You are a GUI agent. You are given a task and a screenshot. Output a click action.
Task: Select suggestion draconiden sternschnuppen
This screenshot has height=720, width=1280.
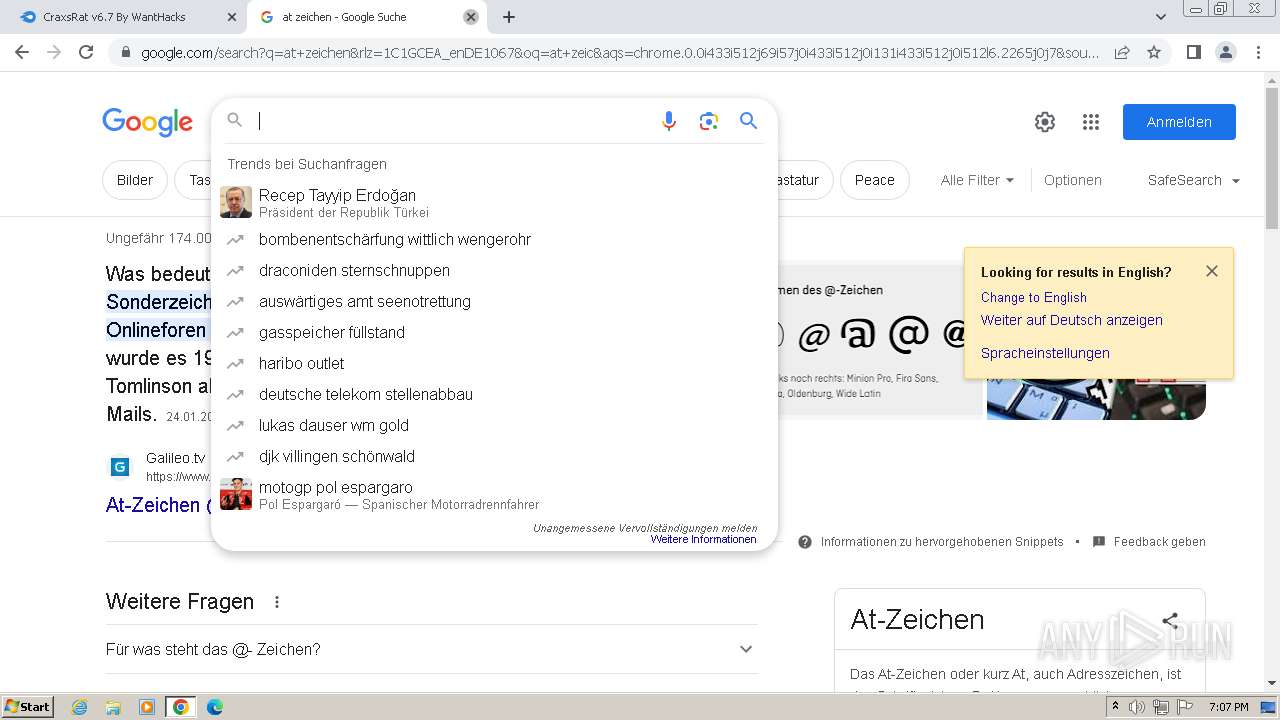(494, 270)
